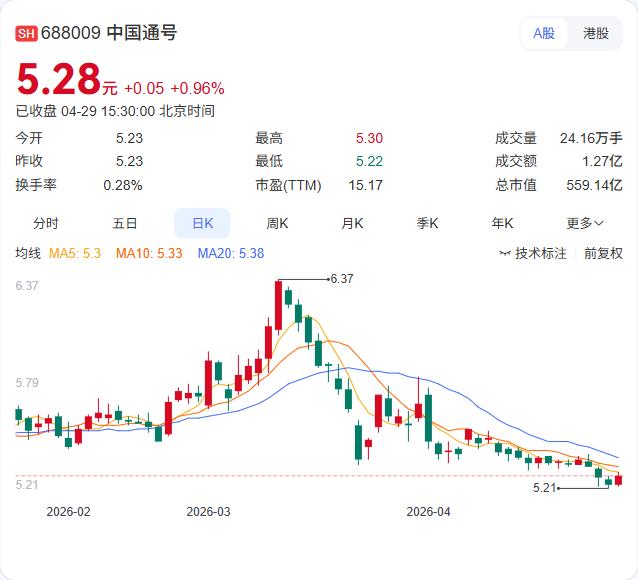Image resolution: width=638 pixels, height=580 pixels.
Task: Open the 前复权 adjustment selector
Action: [603, 254]
